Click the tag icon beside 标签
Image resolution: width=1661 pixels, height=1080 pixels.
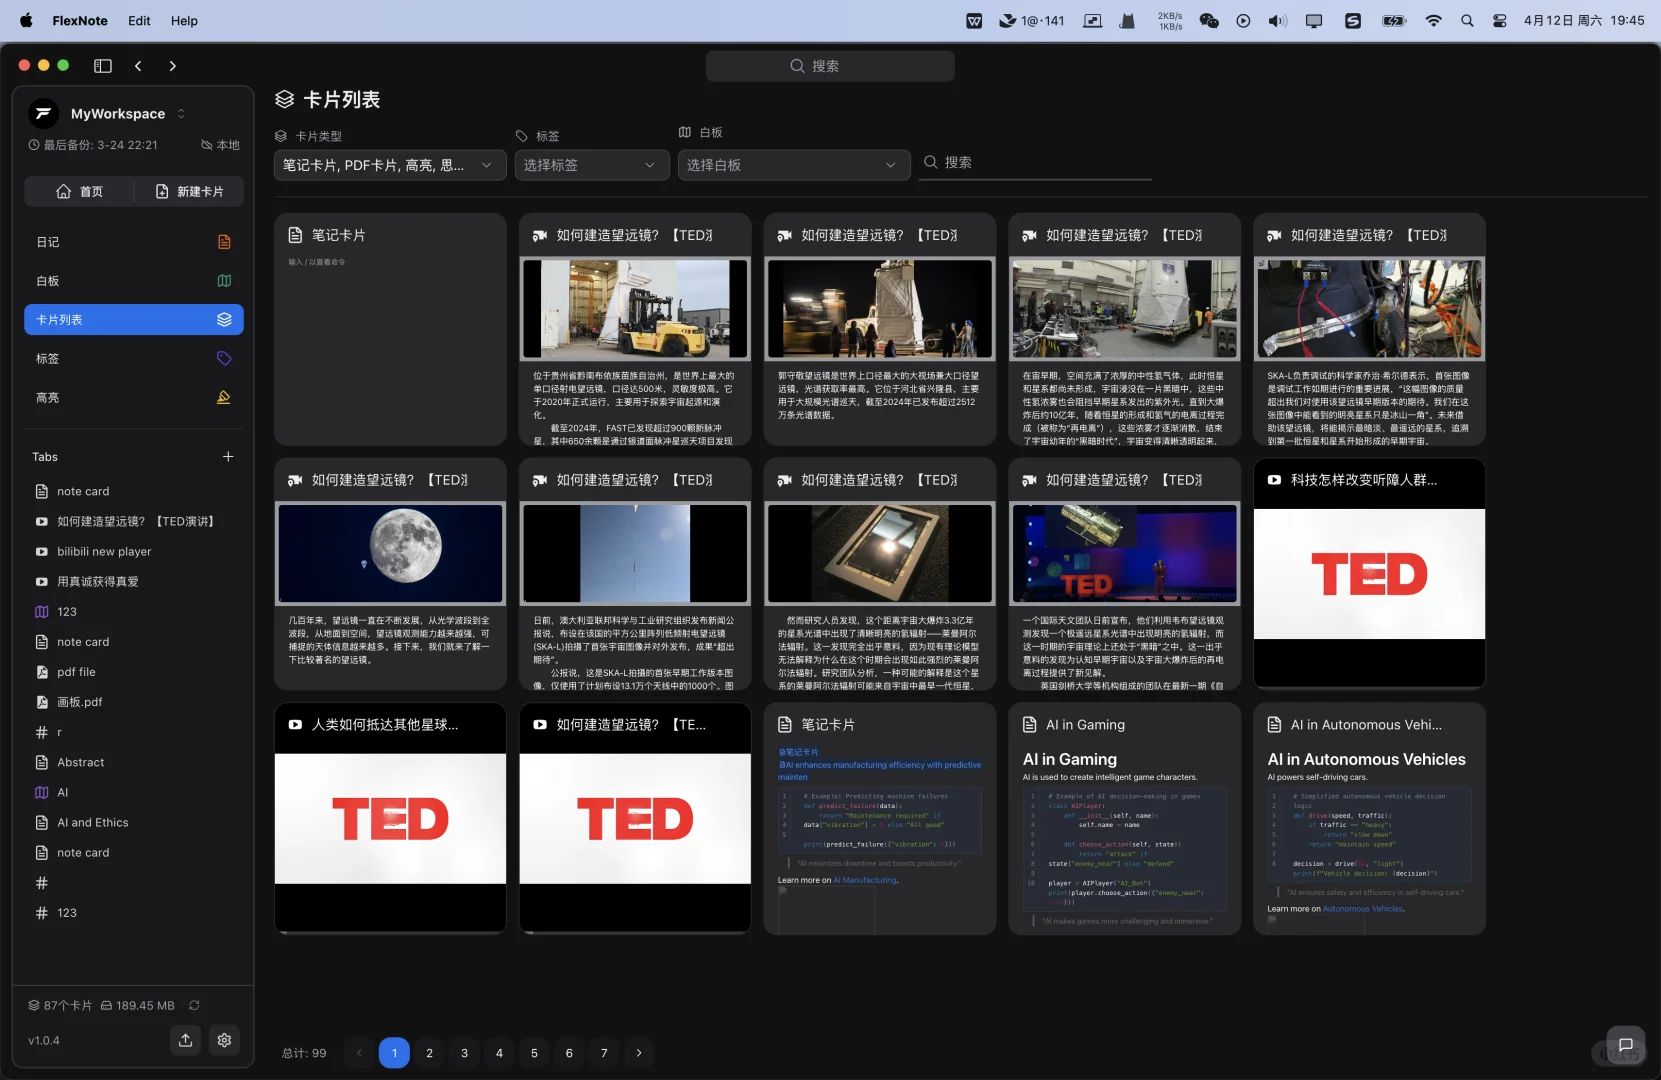coord(224,359)
